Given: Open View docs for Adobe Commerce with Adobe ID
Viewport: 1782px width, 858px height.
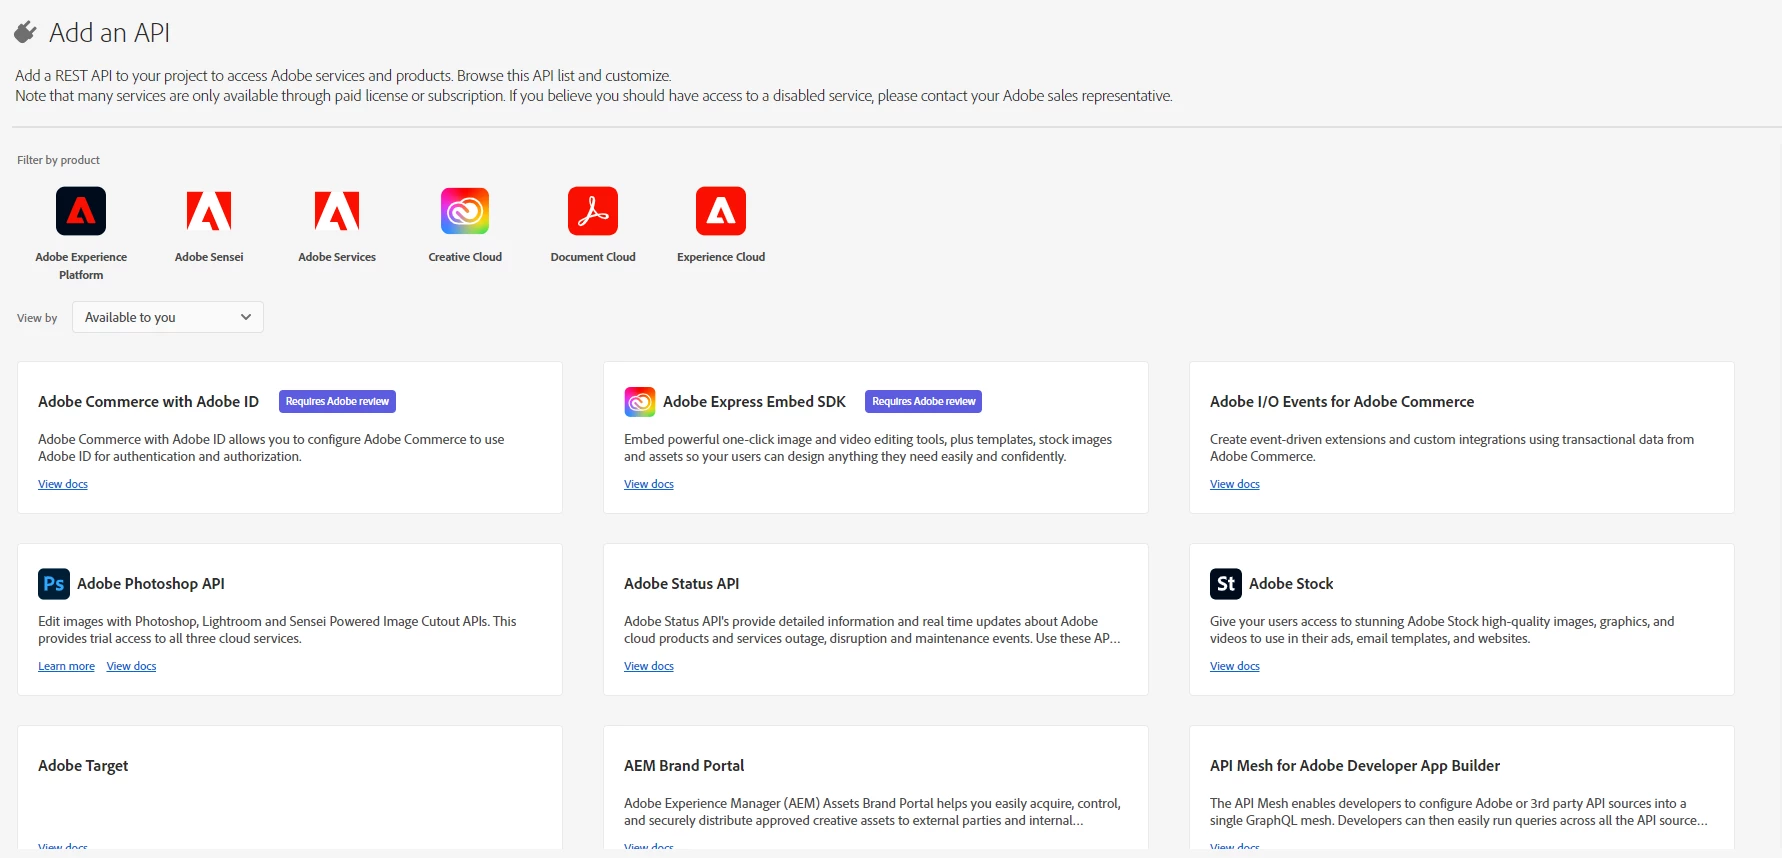Looking at the screenshot, I should [63, 484].
